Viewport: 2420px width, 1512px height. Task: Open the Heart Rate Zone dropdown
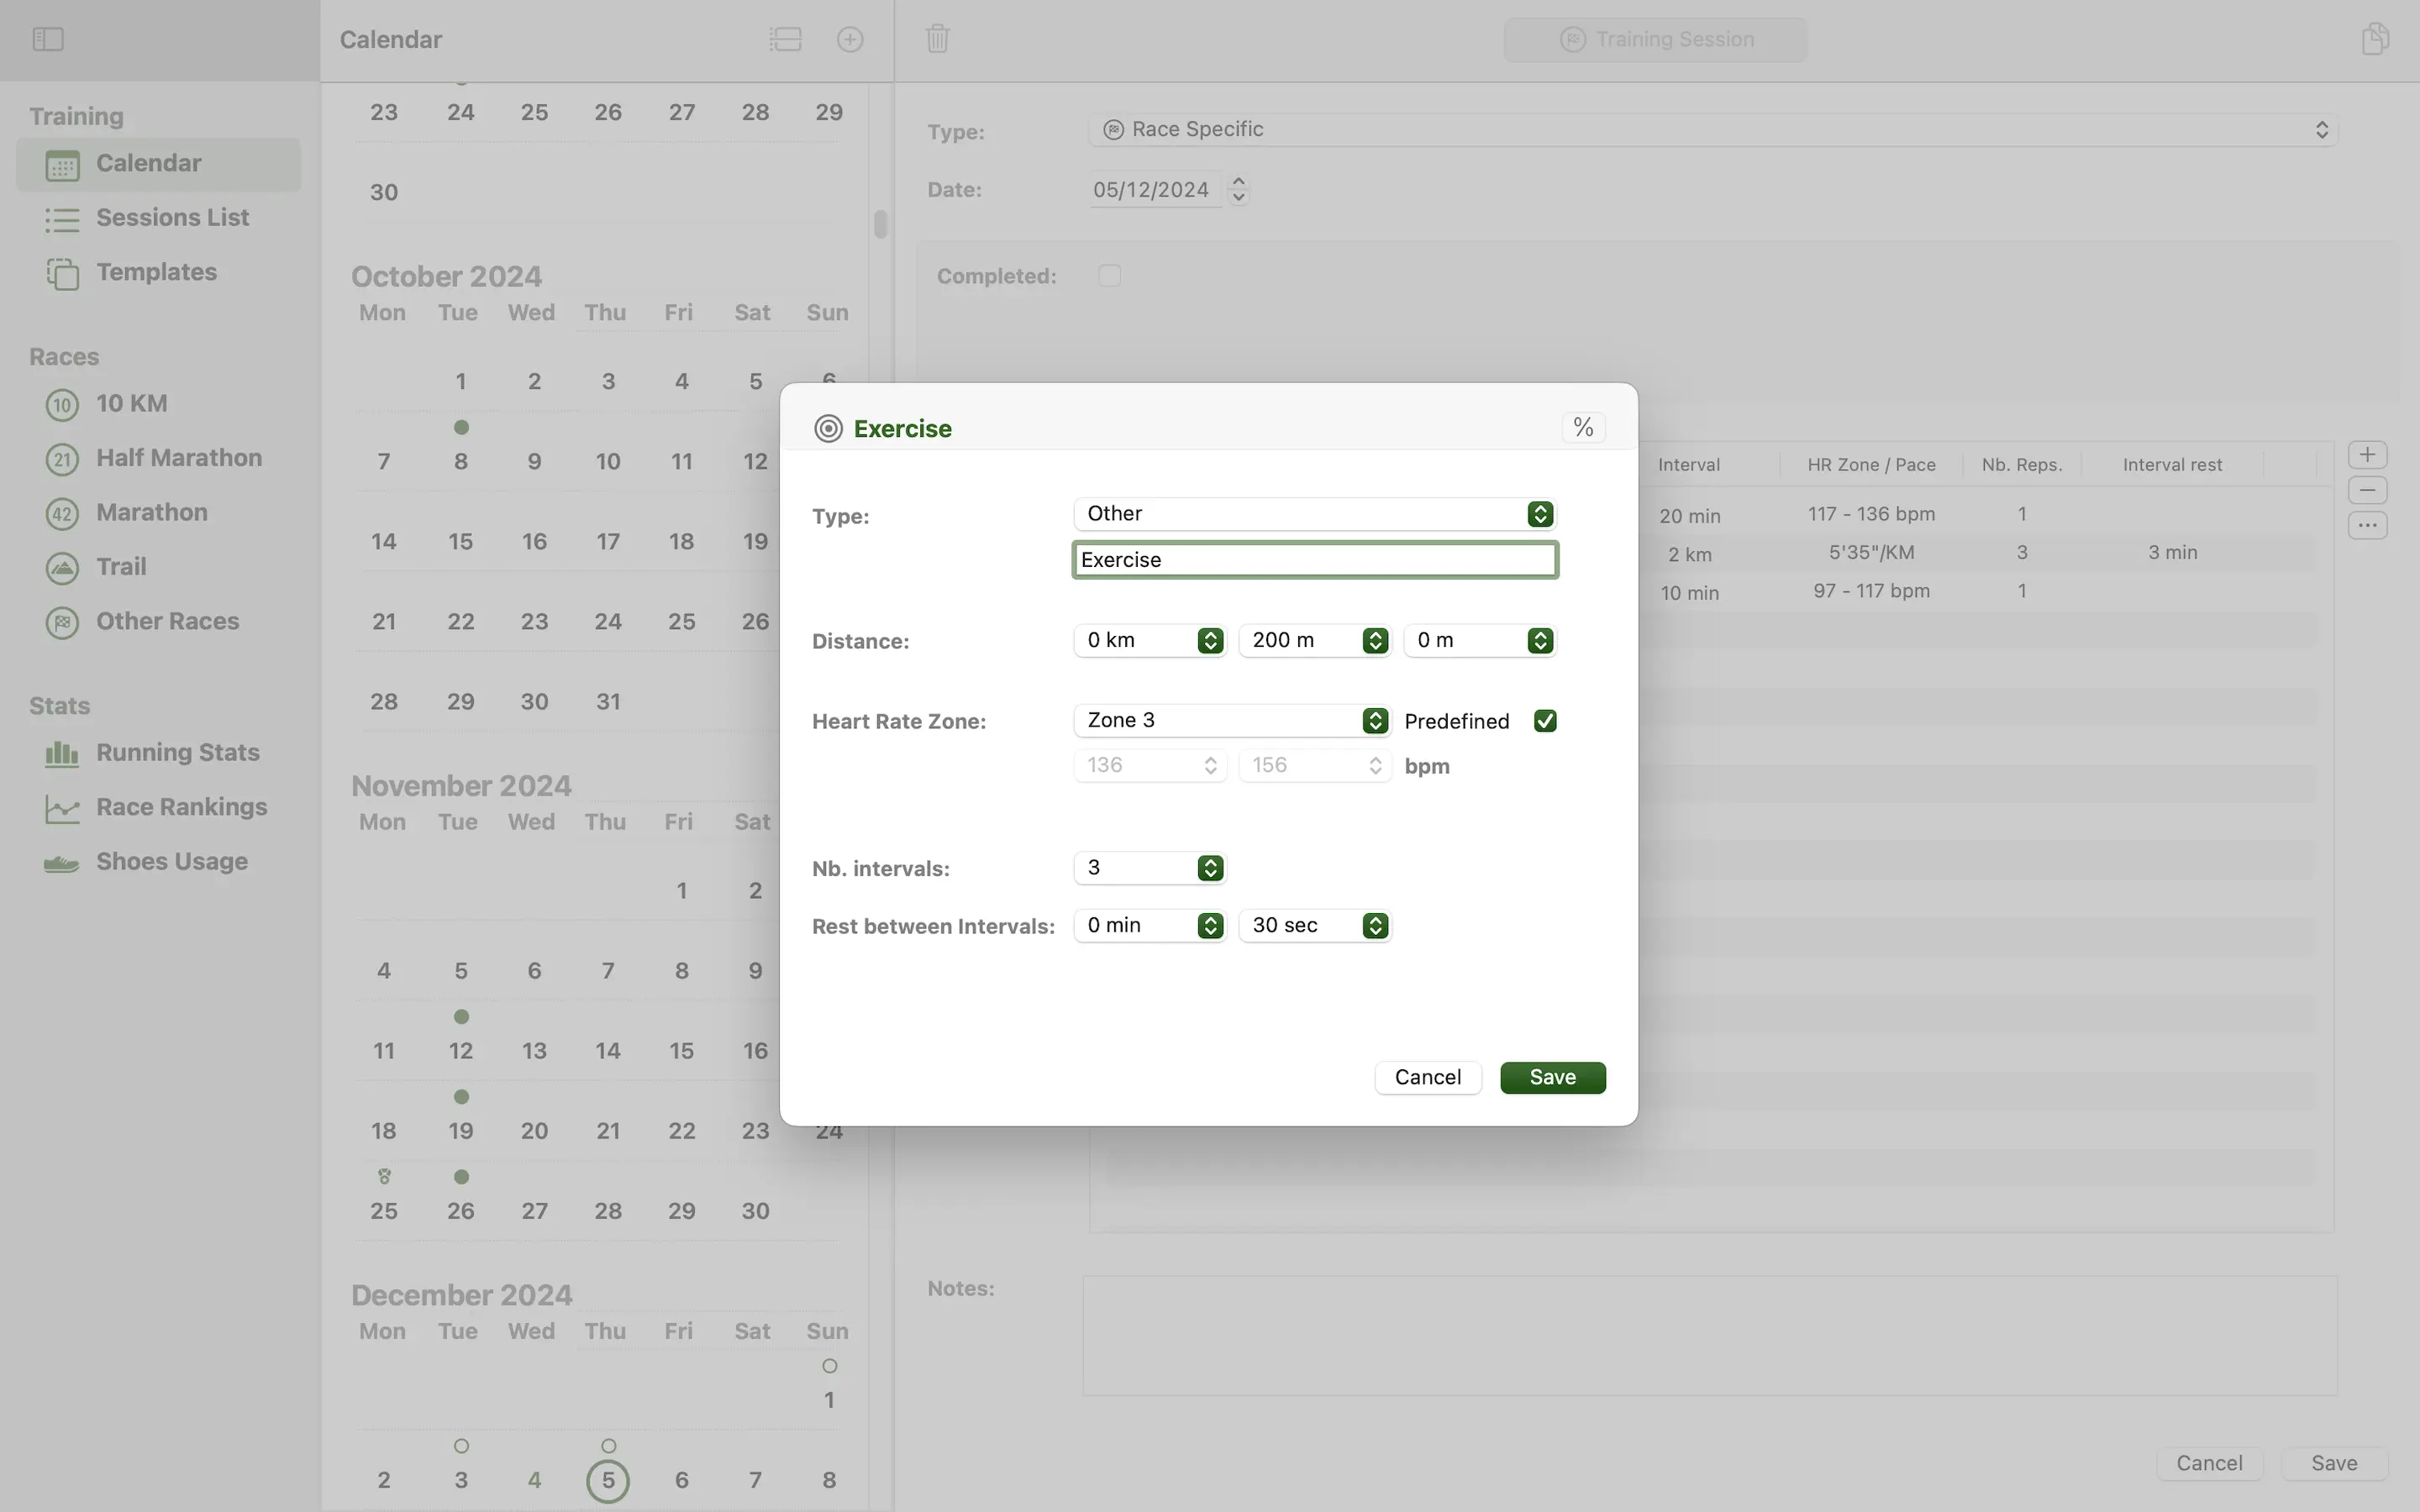(1230, 721)
